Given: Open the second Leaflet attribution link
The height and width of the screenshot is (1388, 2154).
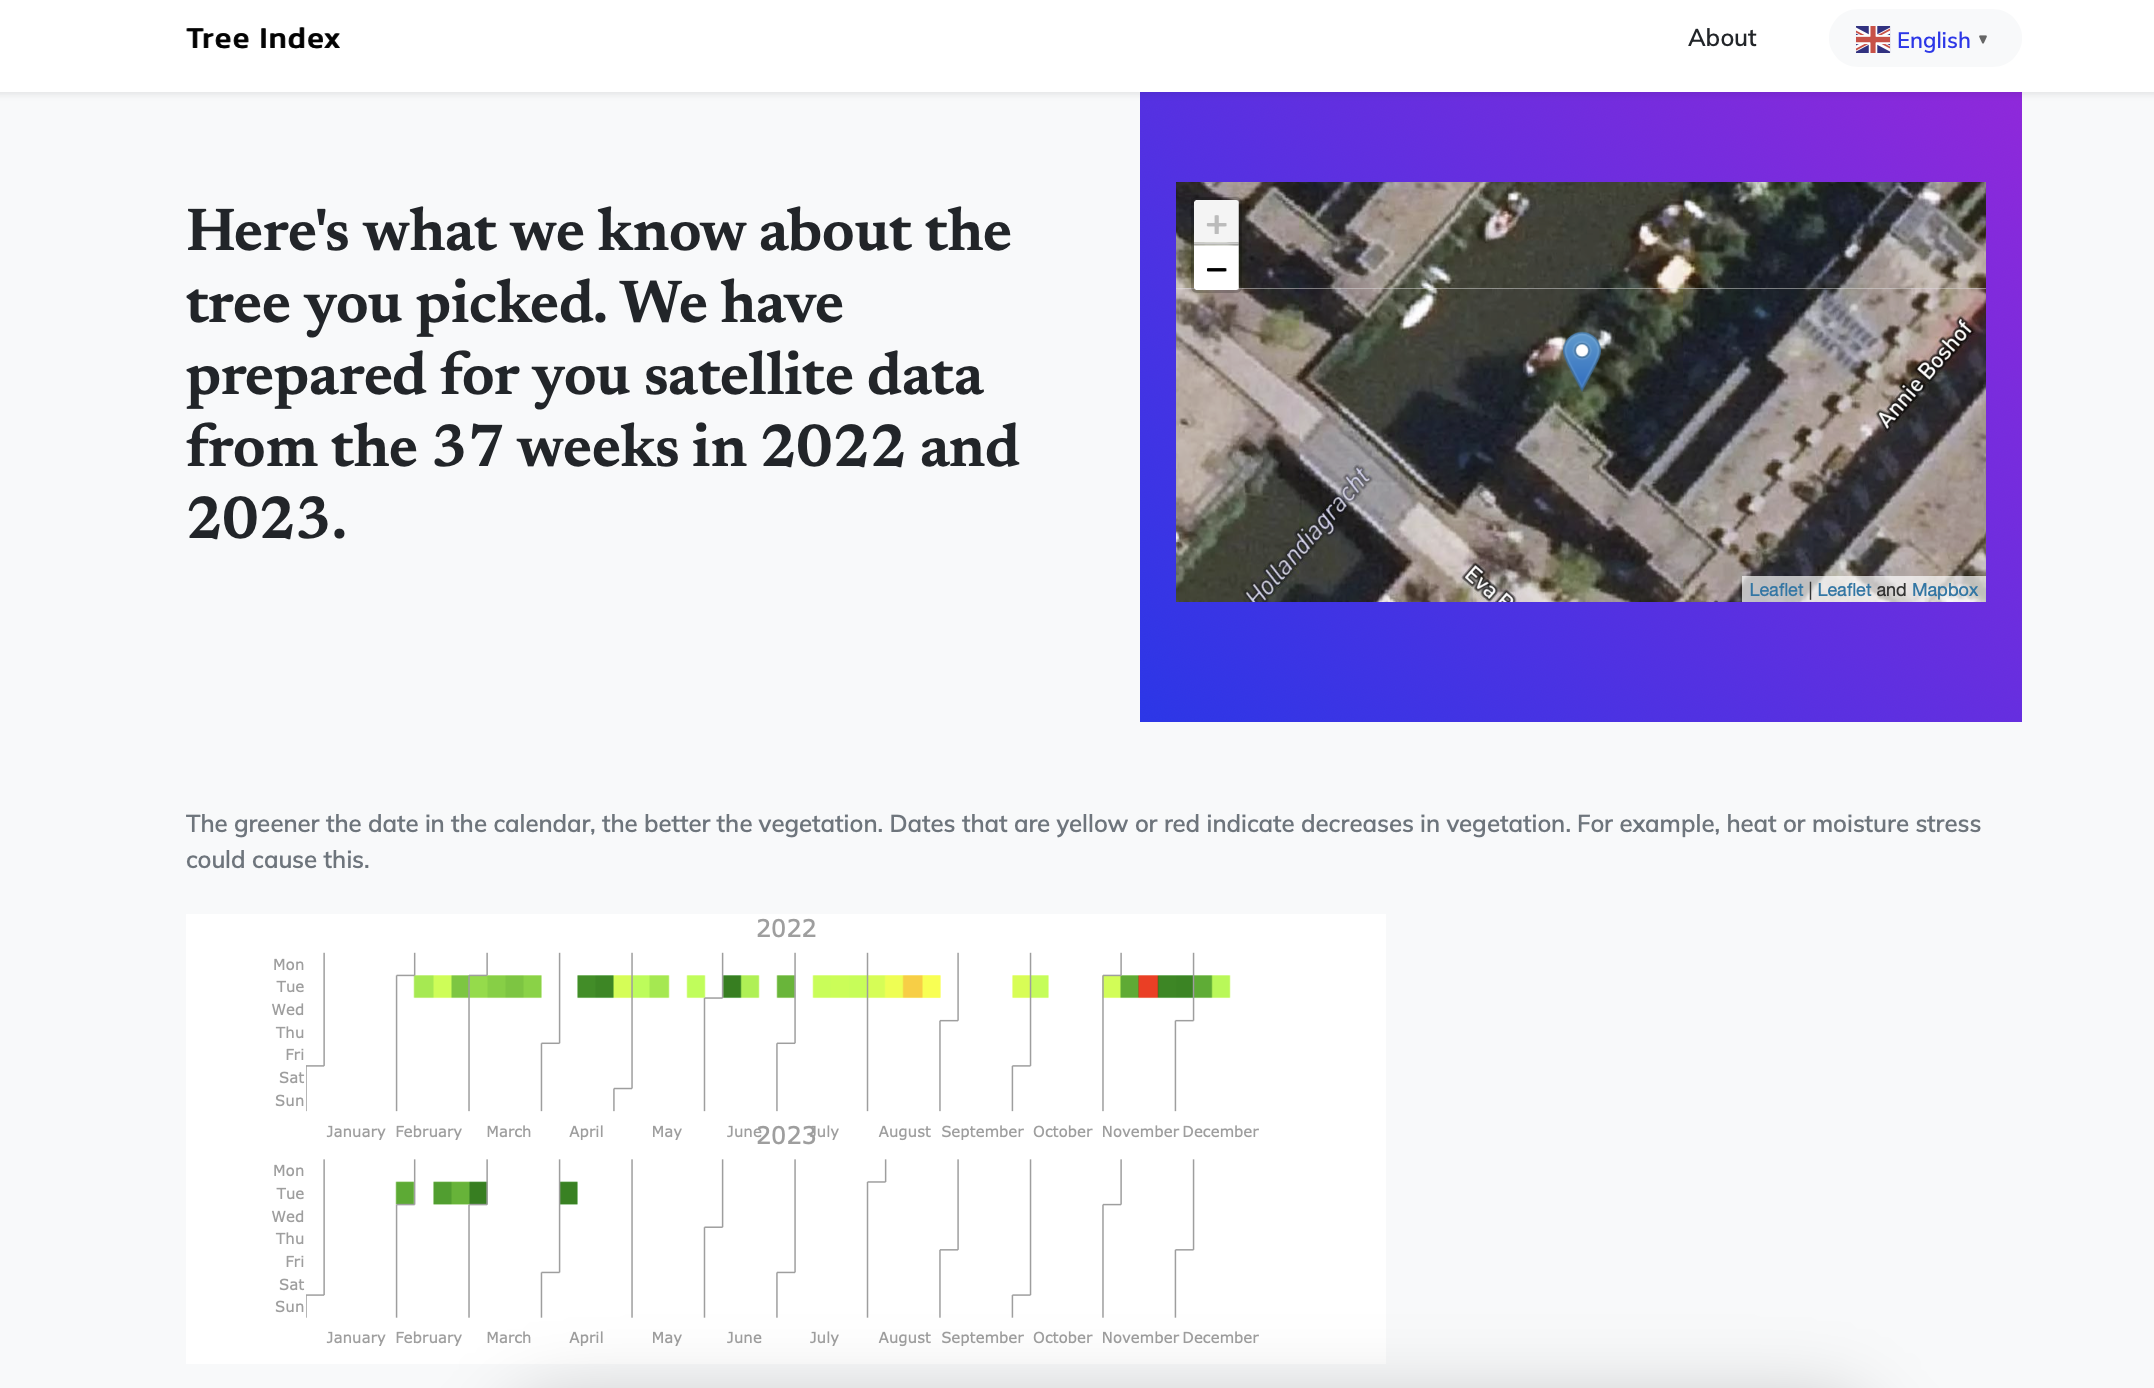Looking at the screenshot, I should [x=1844, y=590].
